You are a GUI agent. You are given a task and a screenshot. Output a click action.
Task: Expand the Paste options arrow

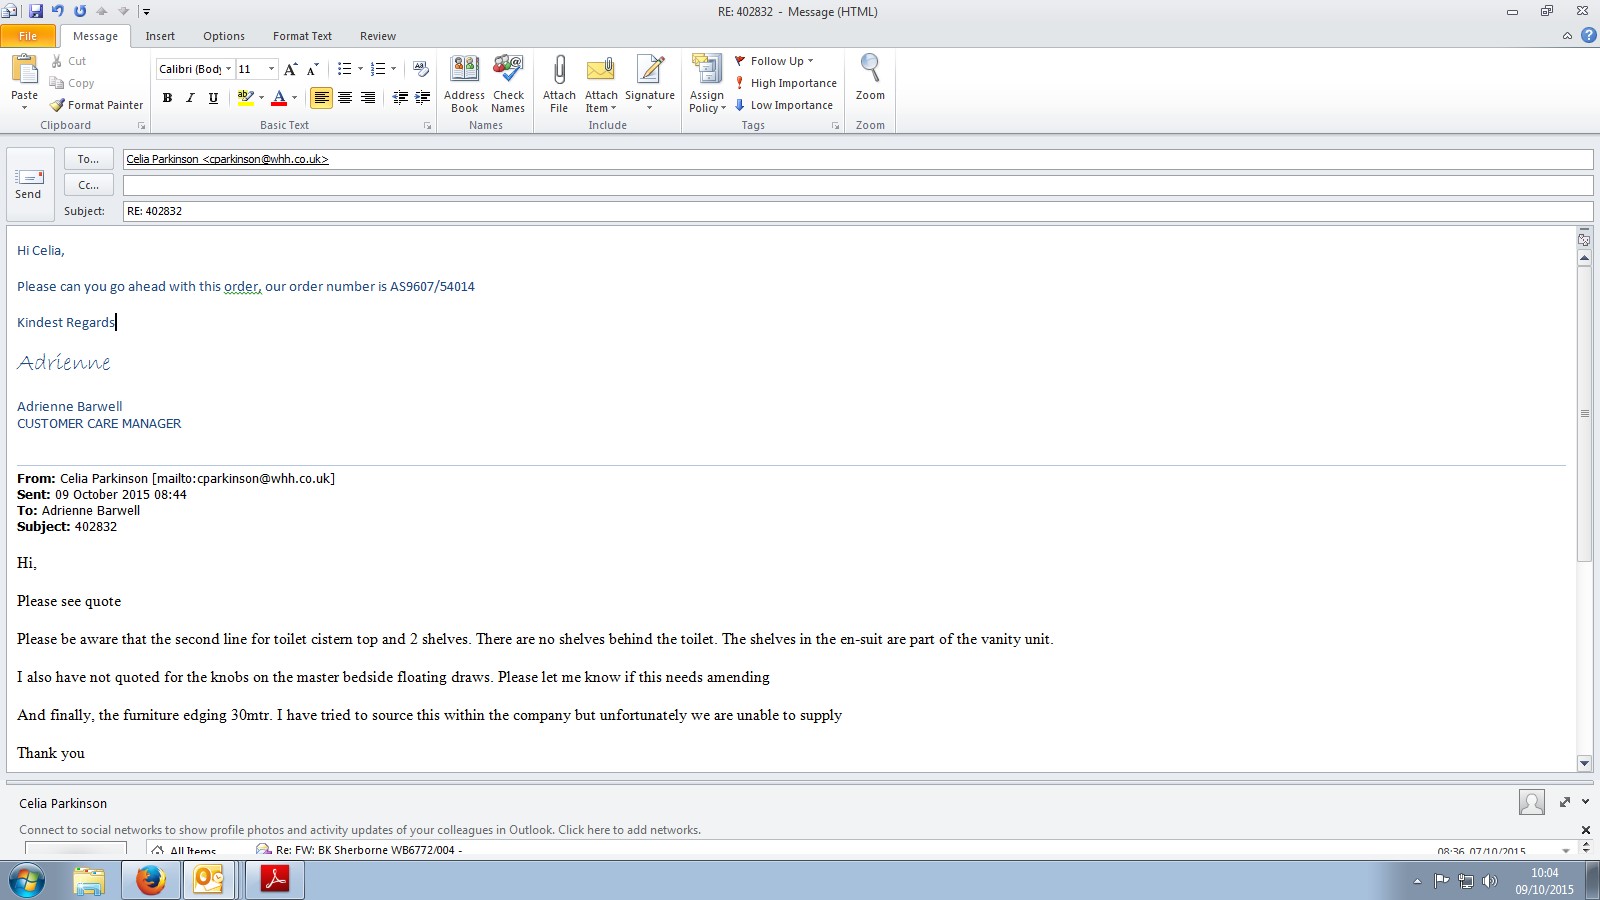[24, 107]
